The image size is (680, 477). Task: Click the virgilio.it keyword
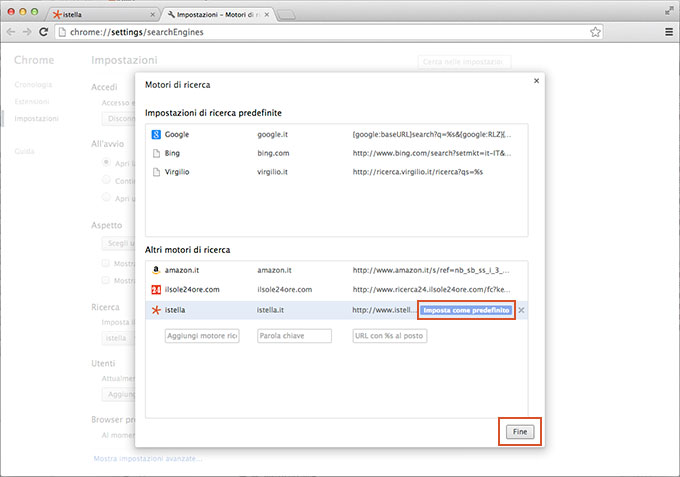[272, 172]
